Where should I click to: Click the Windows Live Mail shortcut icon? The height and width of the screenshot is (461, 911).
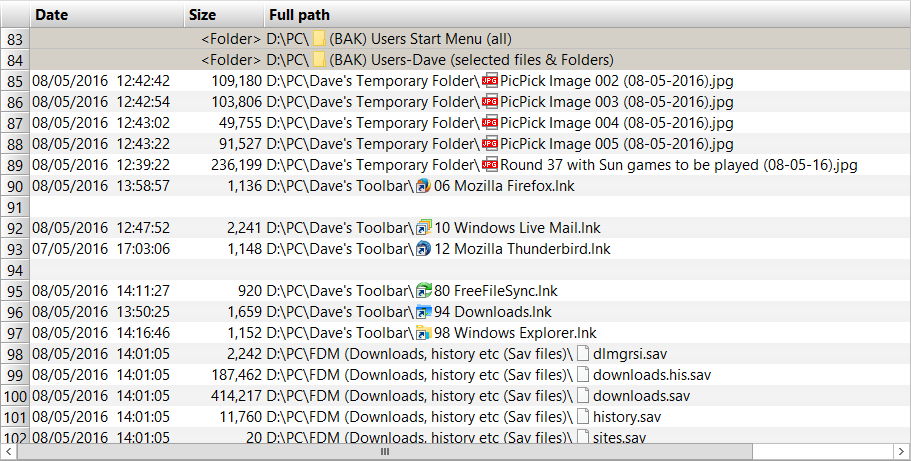(424, 228)
